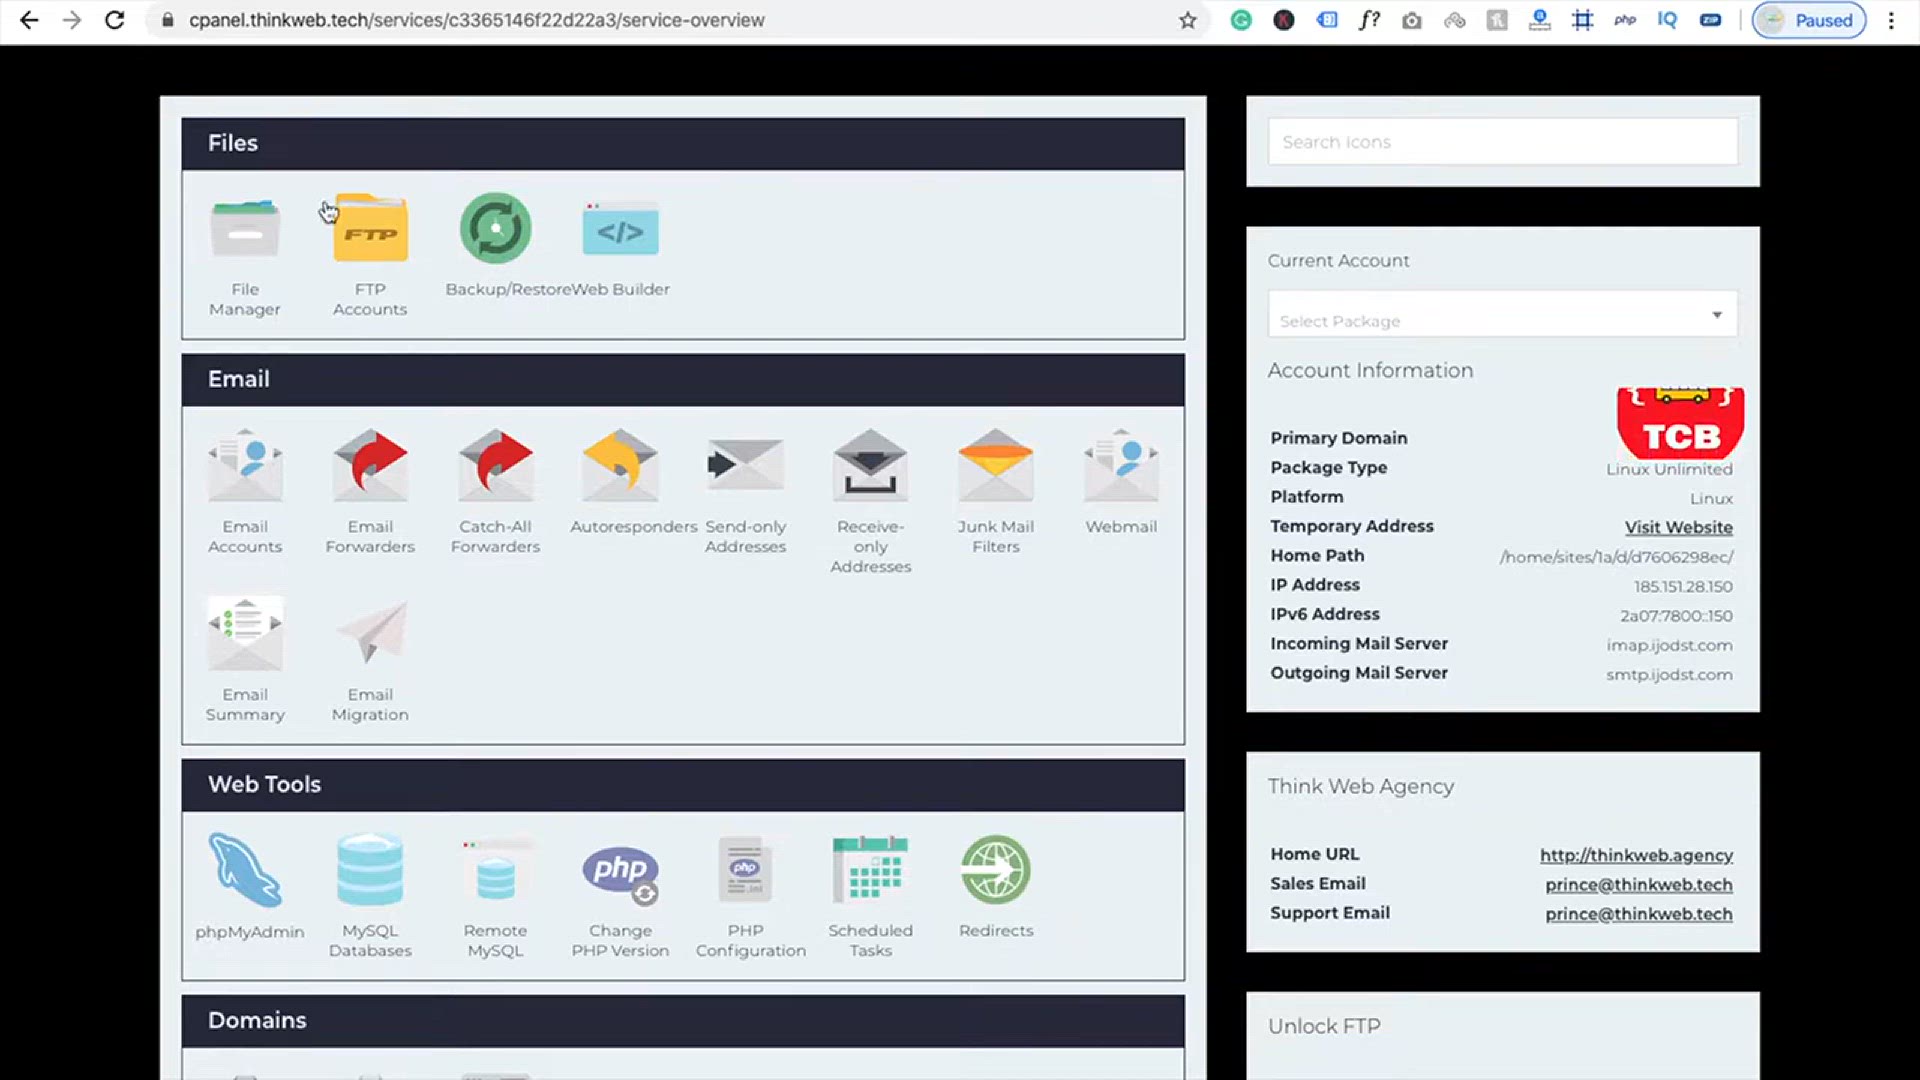
Task: Open FTP Accounts
Action: pyautogui.click(x=370, y=230)
